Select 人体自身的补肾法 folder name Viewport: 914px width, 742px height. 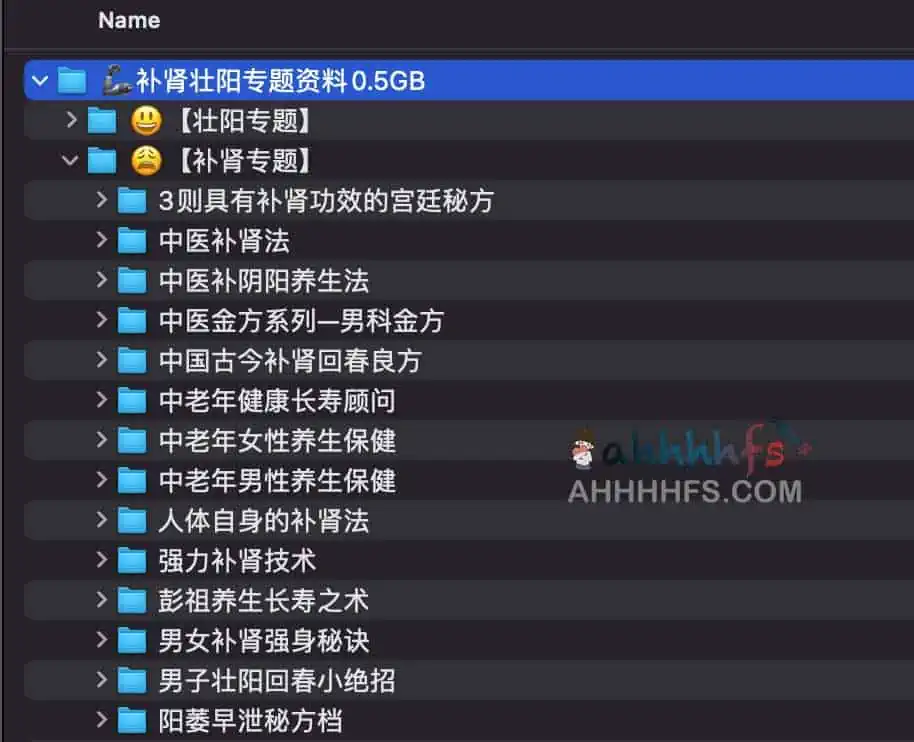point(263,521)
